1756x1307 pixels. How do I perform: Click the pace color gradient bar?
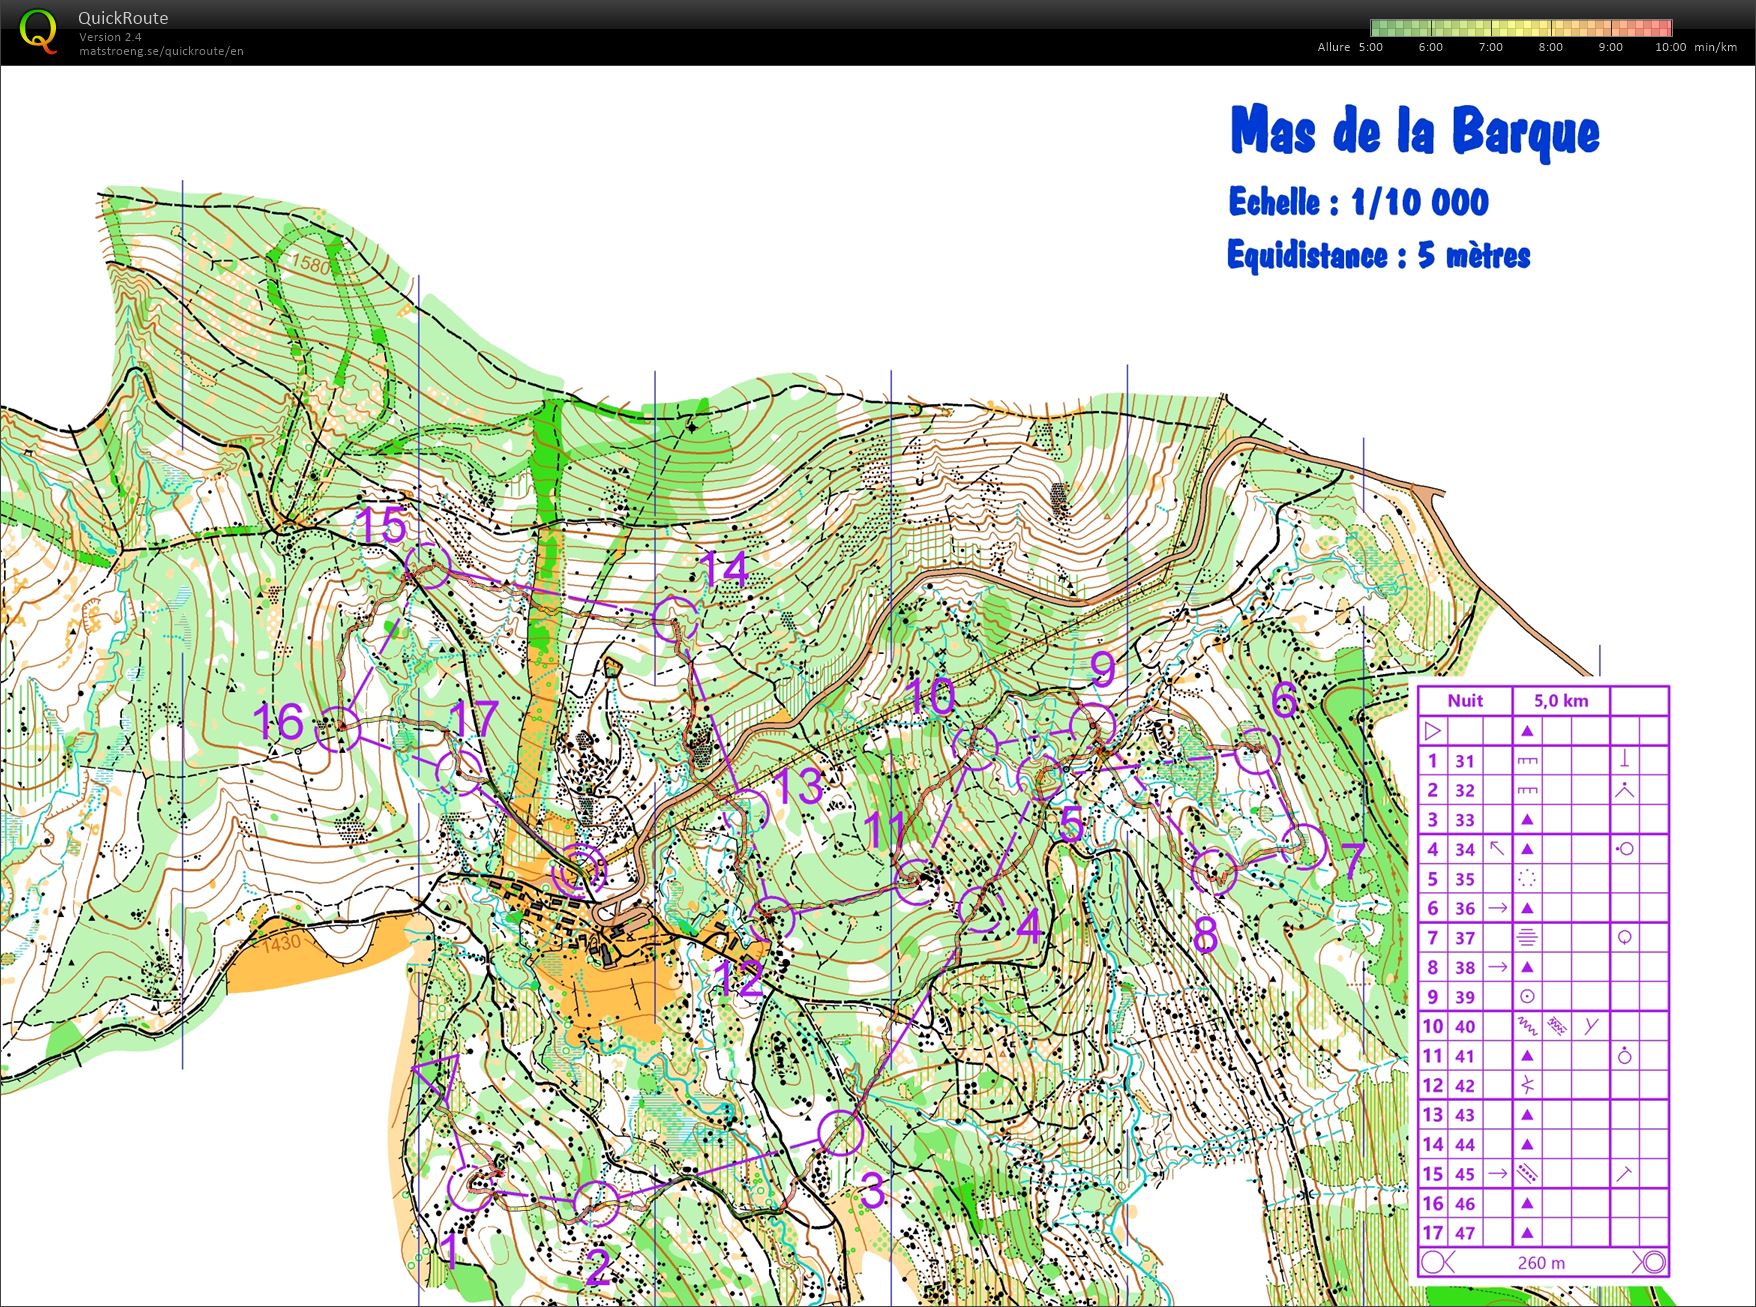1520,28
